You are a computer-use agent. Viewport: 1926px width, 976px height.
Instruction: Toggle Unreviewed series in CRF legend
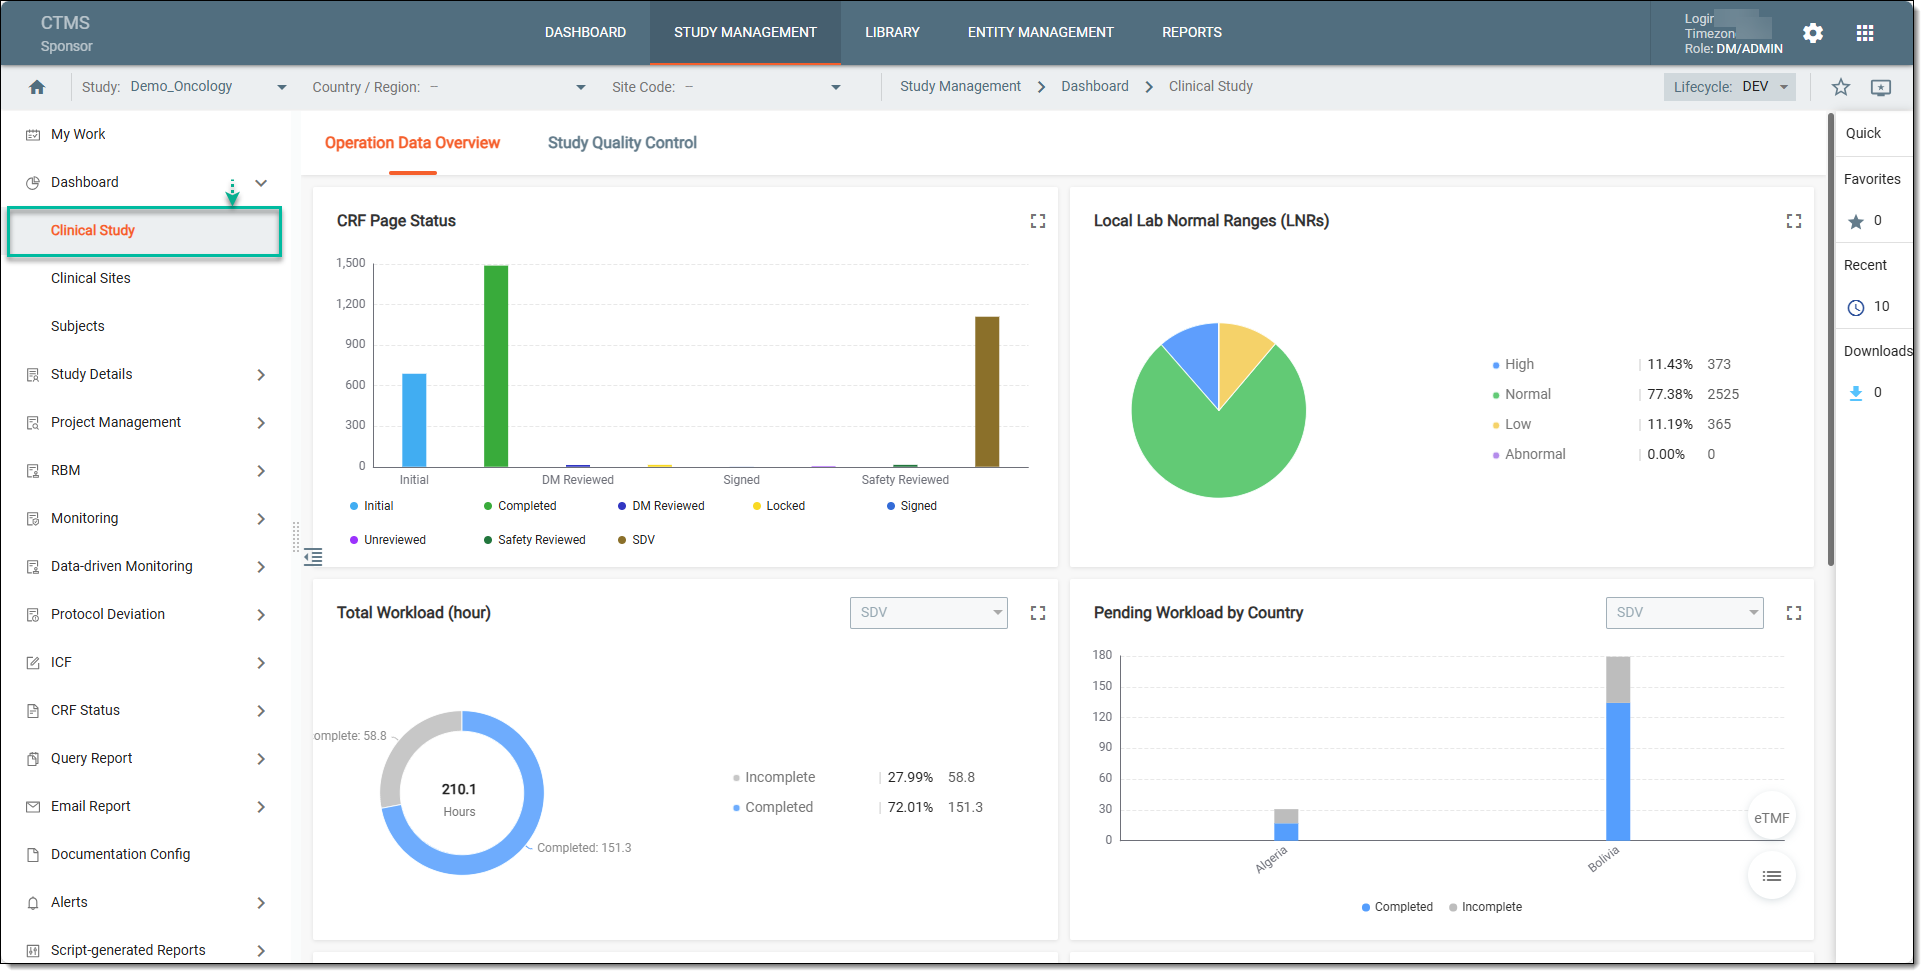click(388, 540)
